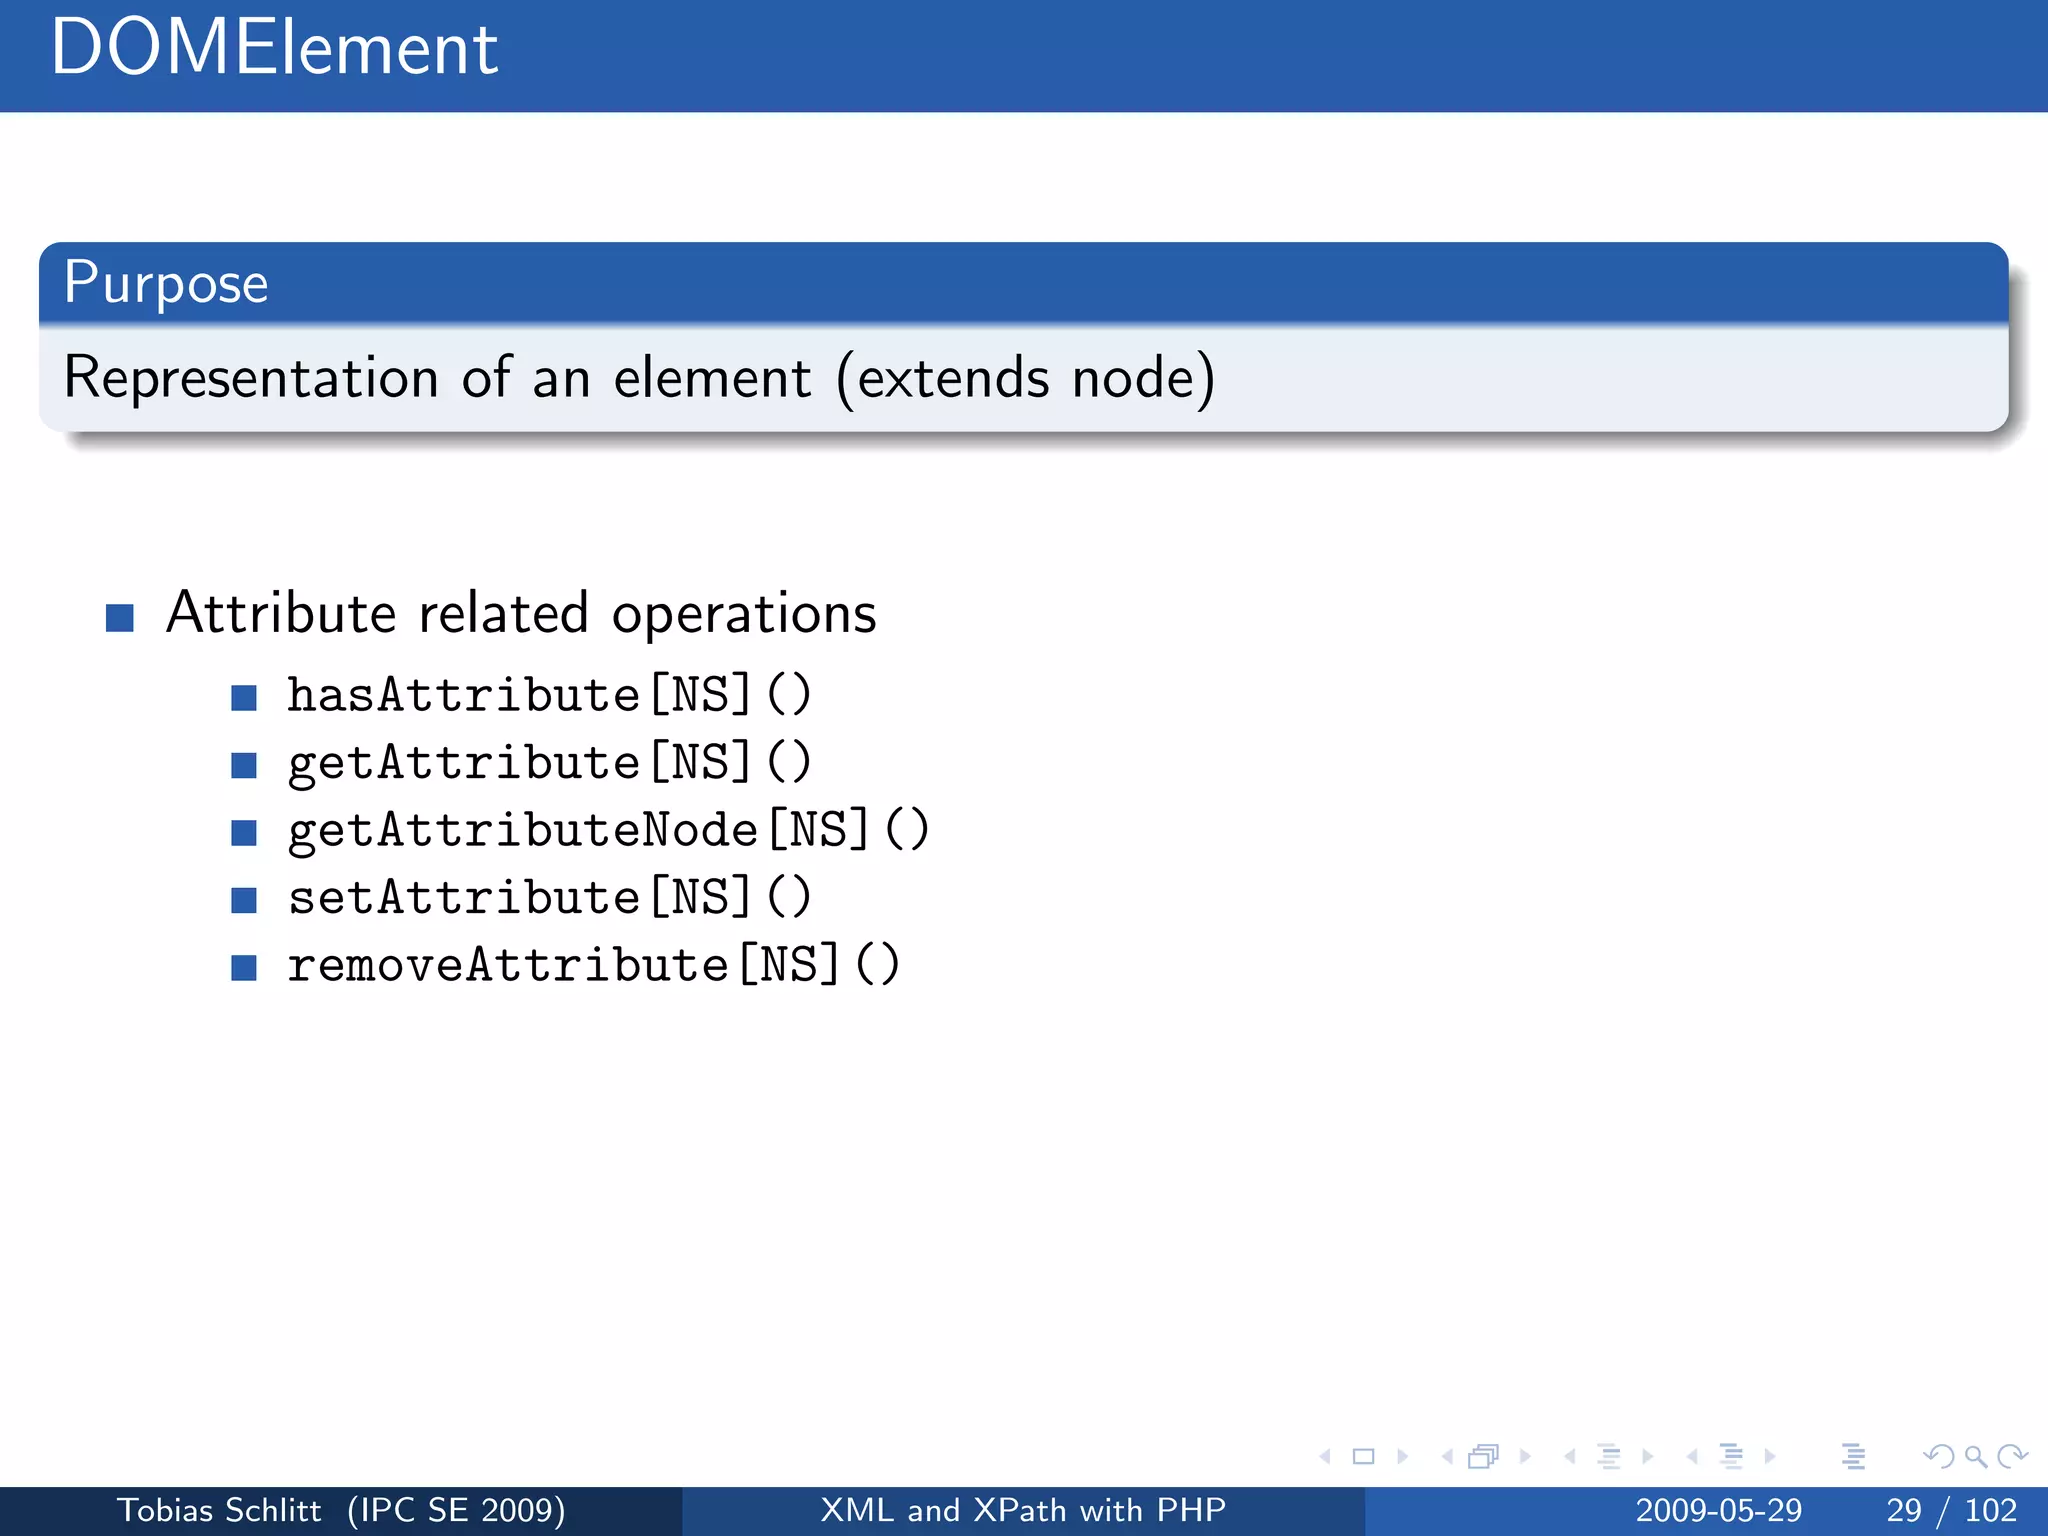Click the magnifier search icon
2048x1536 pixels.
1975,1457
